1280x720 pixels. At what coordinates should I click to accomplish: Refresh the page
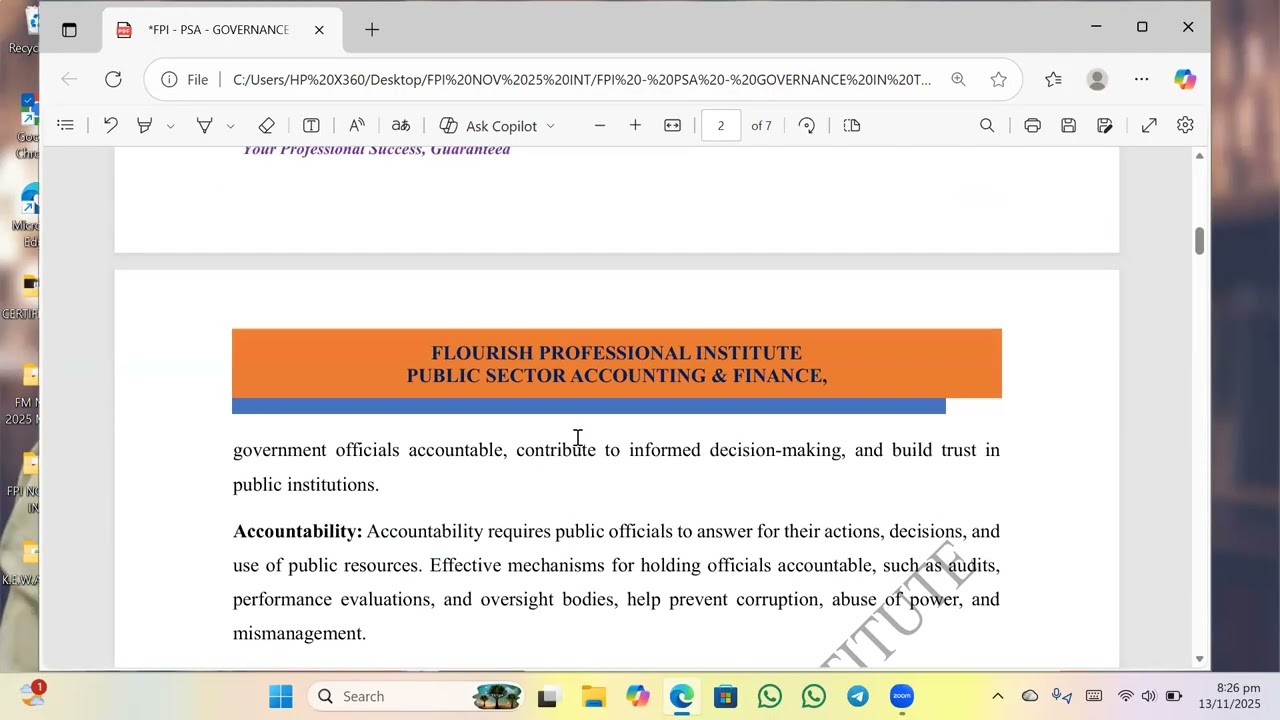click(x=114, y=79)
